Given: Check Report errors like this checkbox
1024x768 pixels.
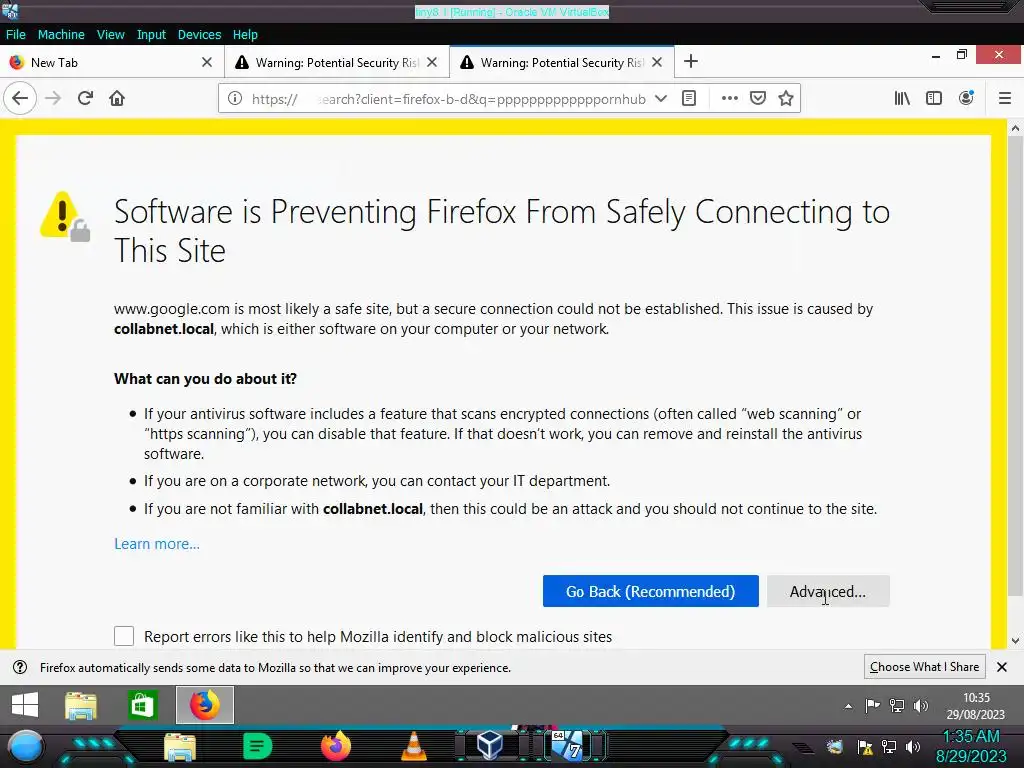Looking at the screenshot, I should pyautogui.click(x=124, y=636).
